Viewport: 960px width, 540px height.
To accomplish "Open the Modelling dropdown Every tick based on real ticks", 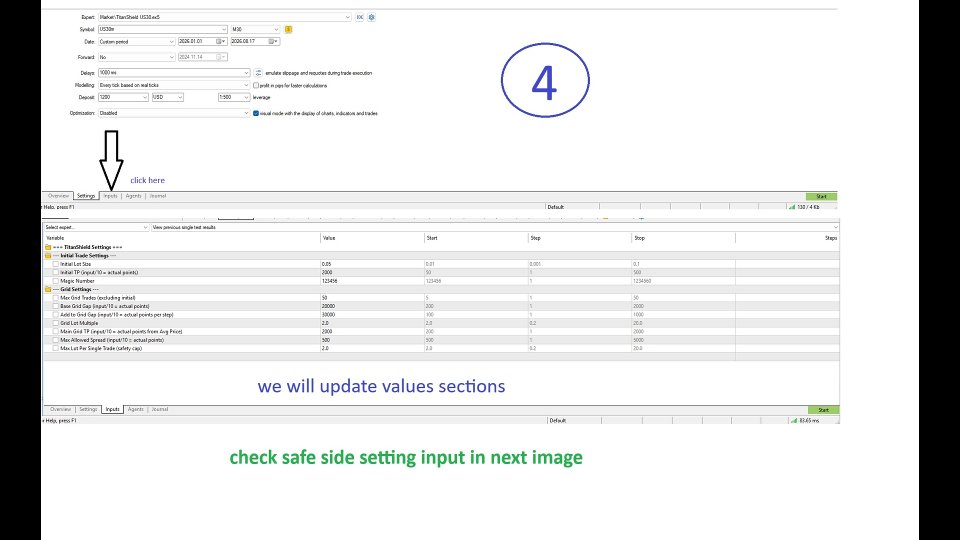I will 174,86.
